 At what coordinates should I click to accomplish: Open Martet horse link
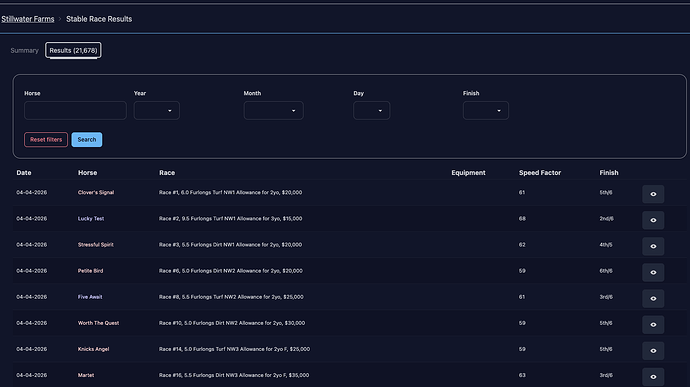(x=86, y=375)
